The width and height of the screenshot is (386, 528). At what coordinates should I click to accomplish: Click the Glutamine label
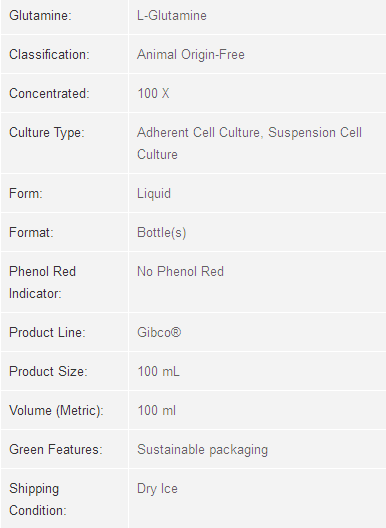[x=40, y=16]
